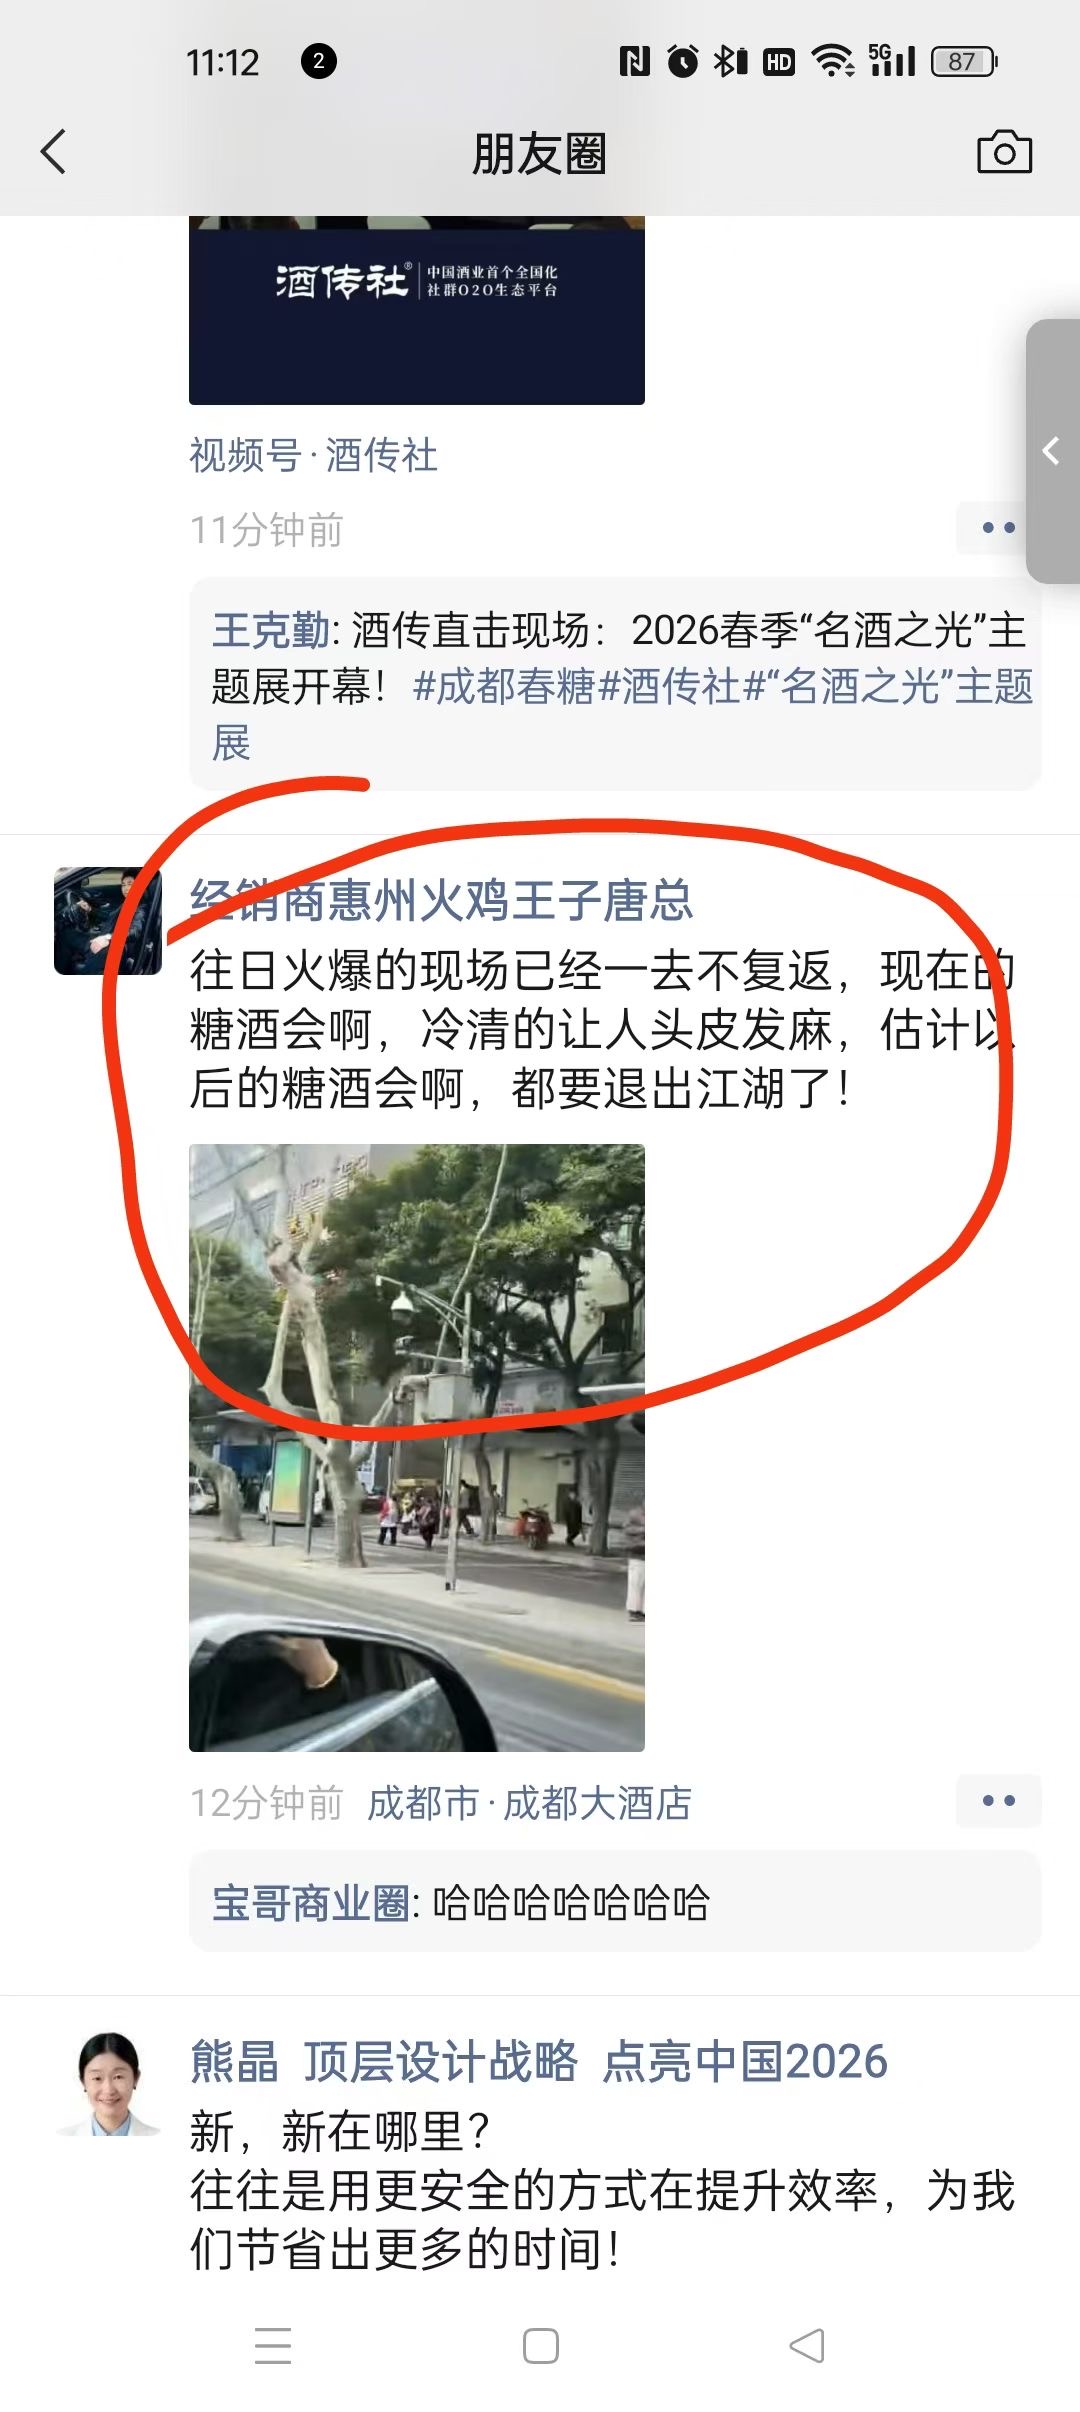Tap the back arrow in header
Image resolution: width=1080 pixels, height=2412 pixels.
coord(53,152)
